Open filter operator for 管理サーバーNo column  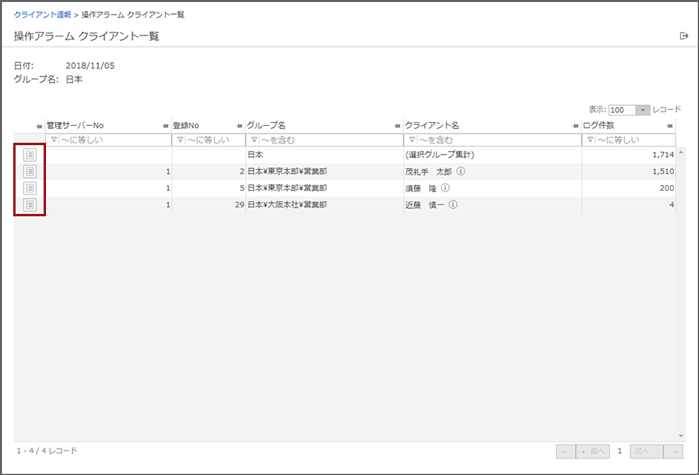point(54,141)
